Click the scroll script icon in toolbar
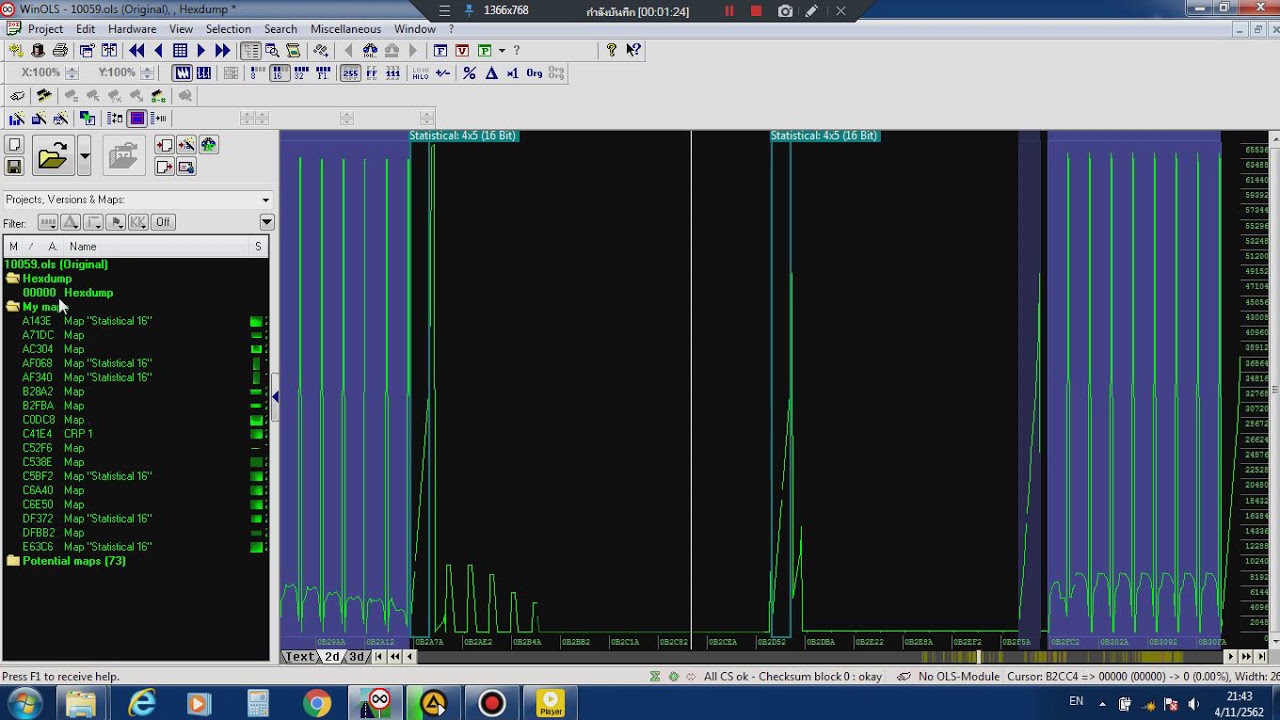This screenshot has height=720, width=1280. (293, 50)
